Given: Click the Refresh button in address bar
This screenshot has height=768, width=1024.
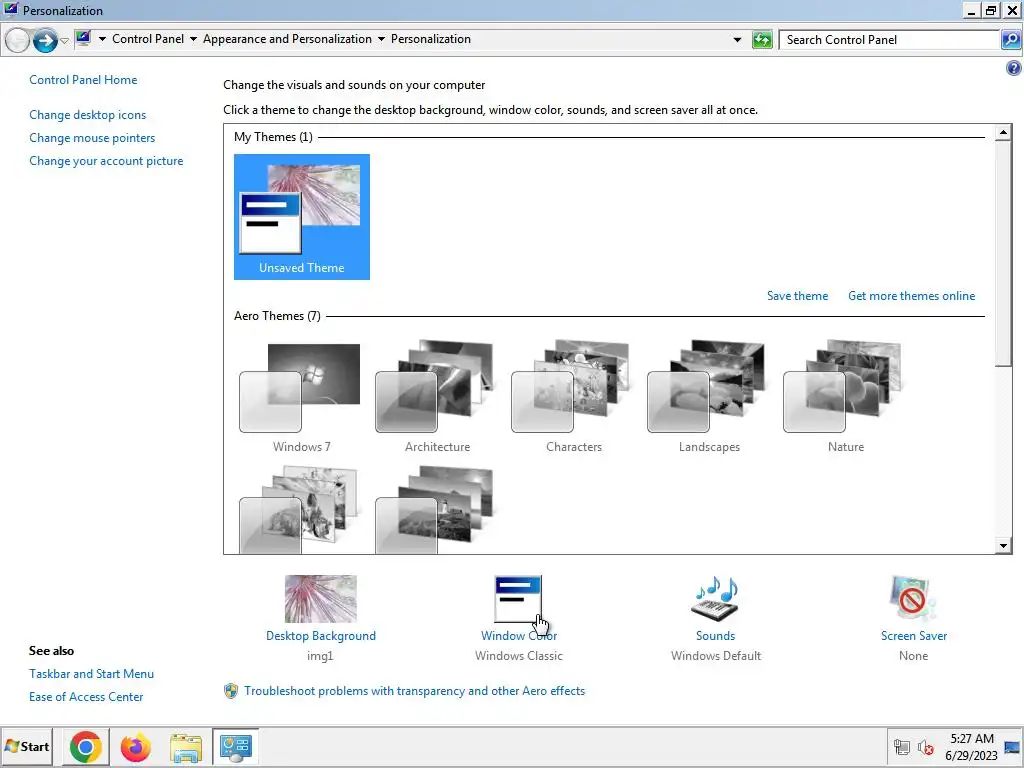Looking at the screenshot, I should pyautogui.click(x=762, y=40).
